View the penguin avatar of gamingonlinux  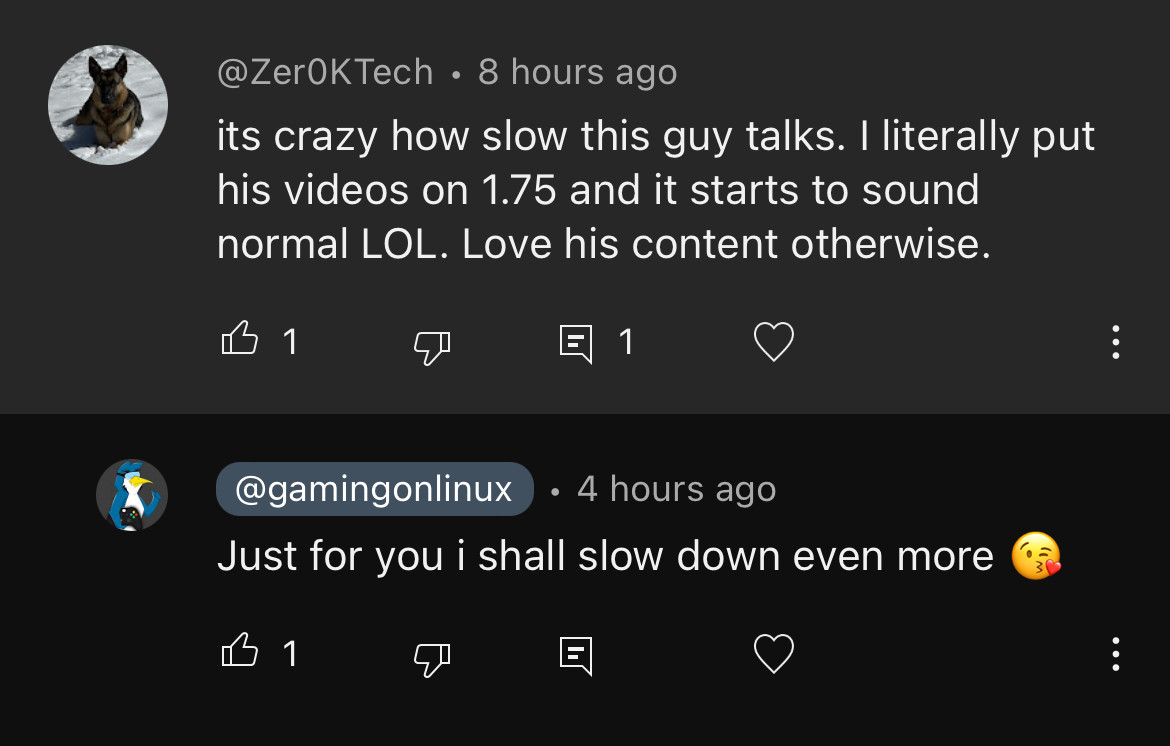click(x=131, y=495)
